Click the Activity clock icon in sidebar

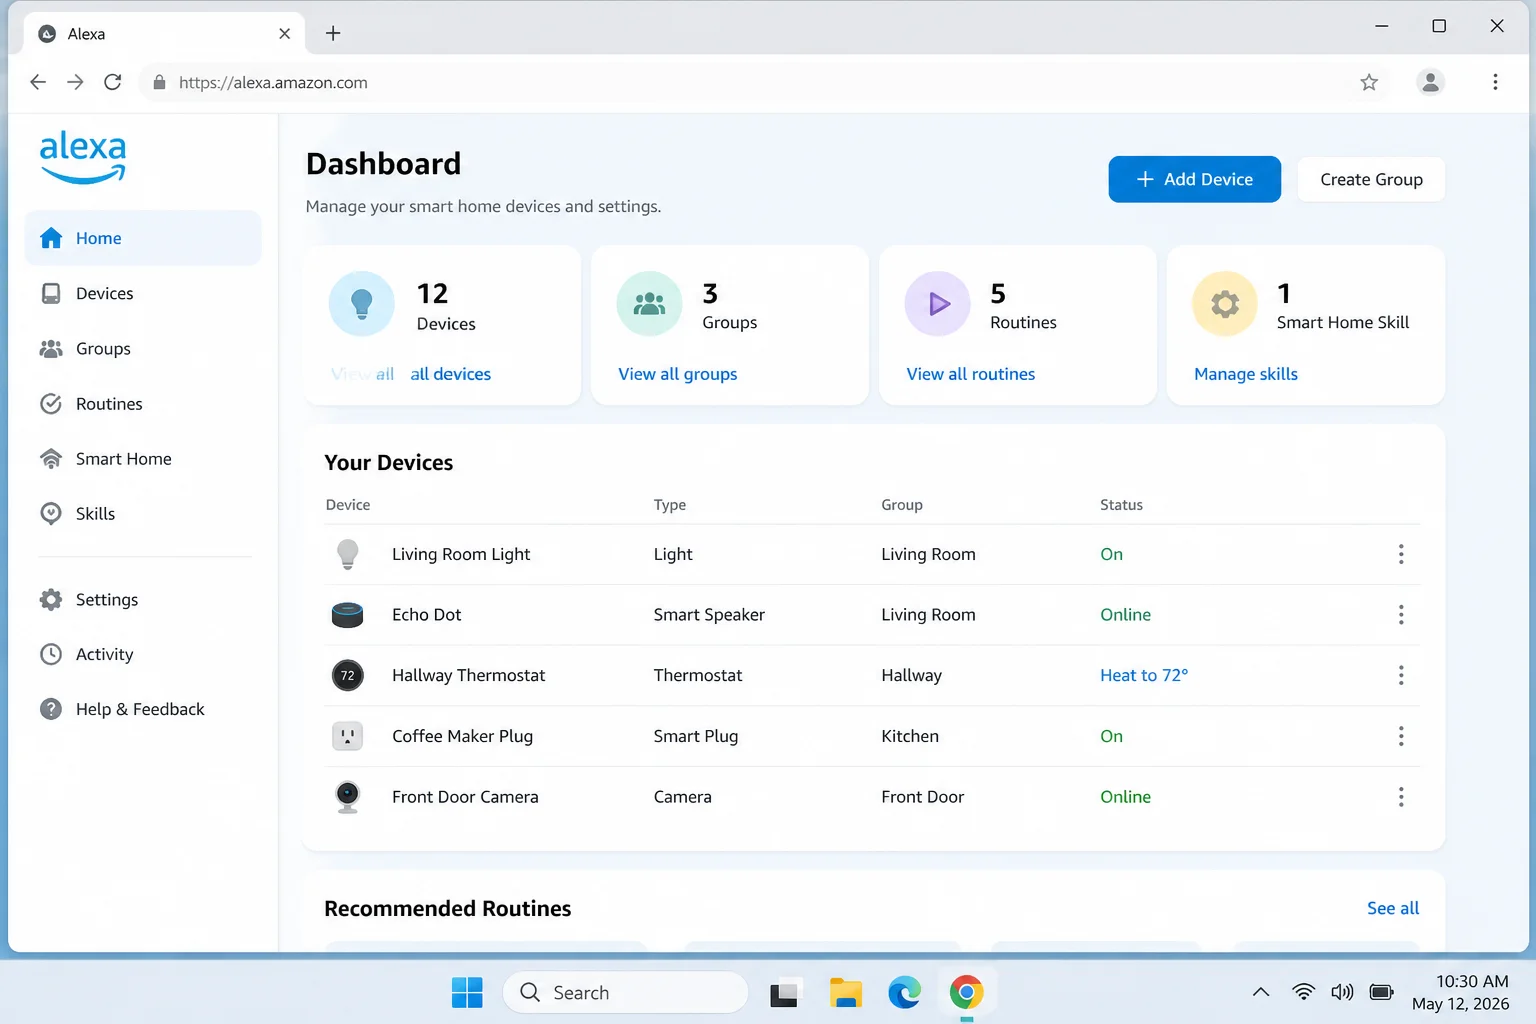(51, 654)
